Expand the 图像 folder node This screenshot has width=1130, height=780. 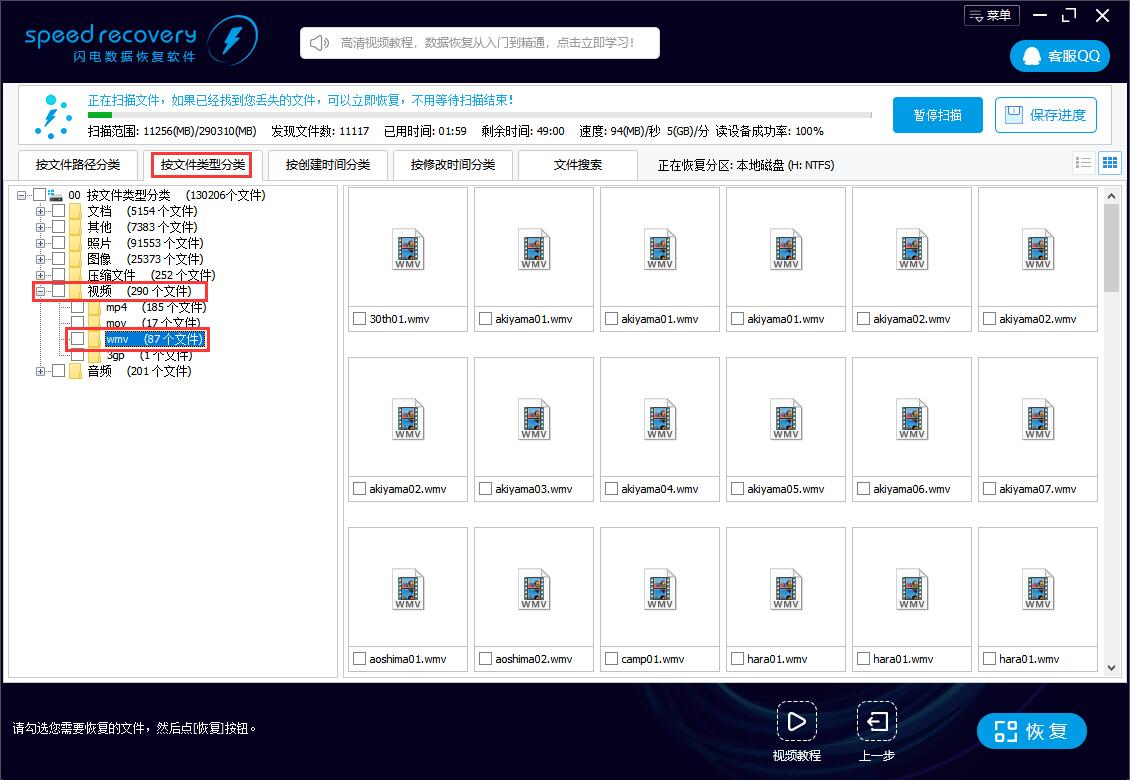[x=40, y=259]
